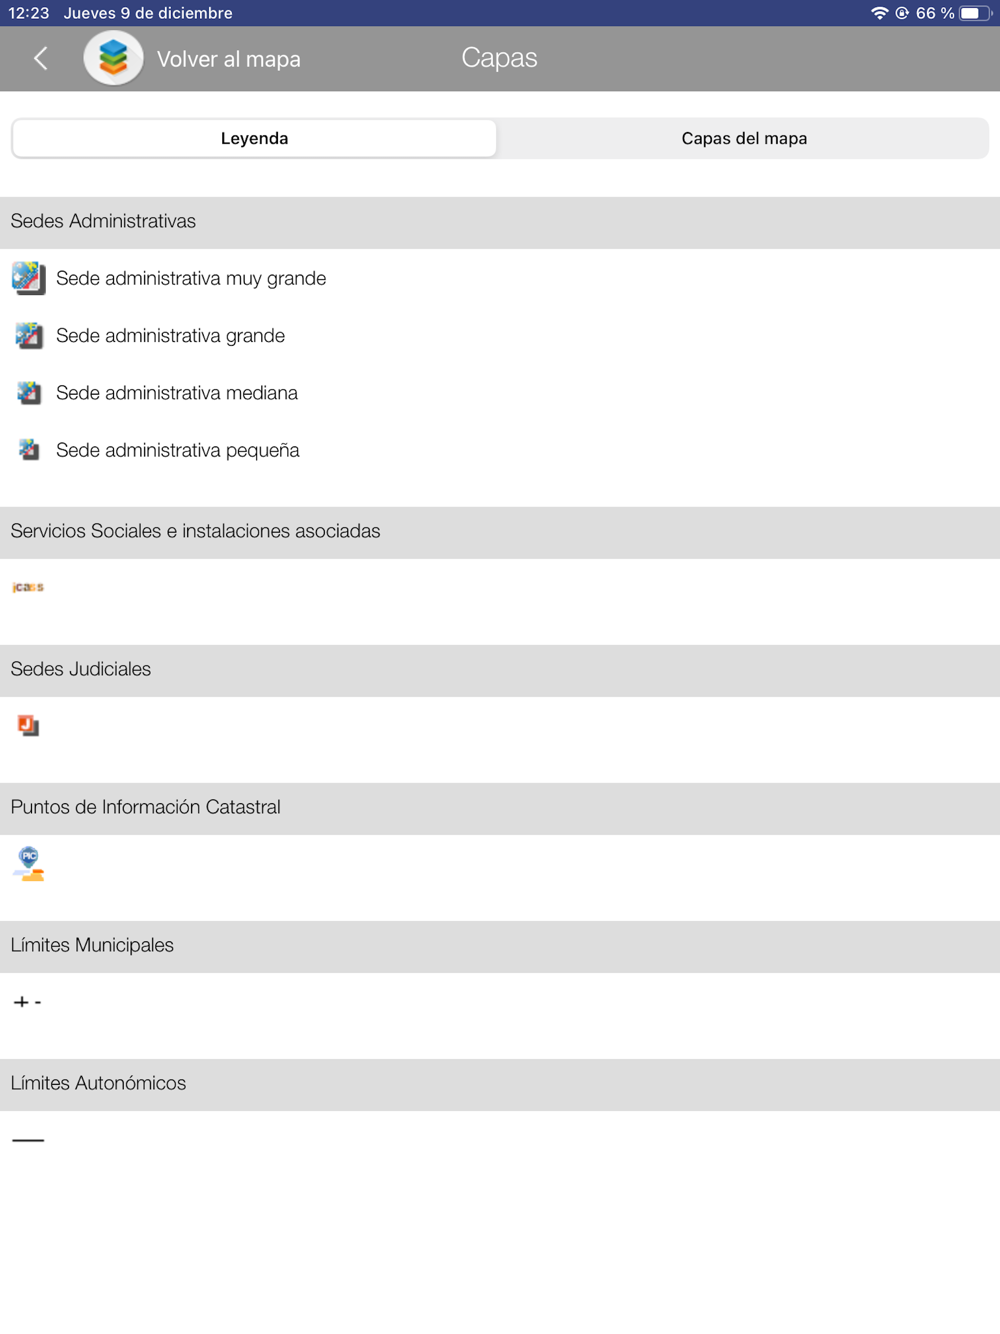This screenshot has width=1000, height=1334.
Task: Tap the autonomous limits line symbol
Action: [x=28, y=1140]
